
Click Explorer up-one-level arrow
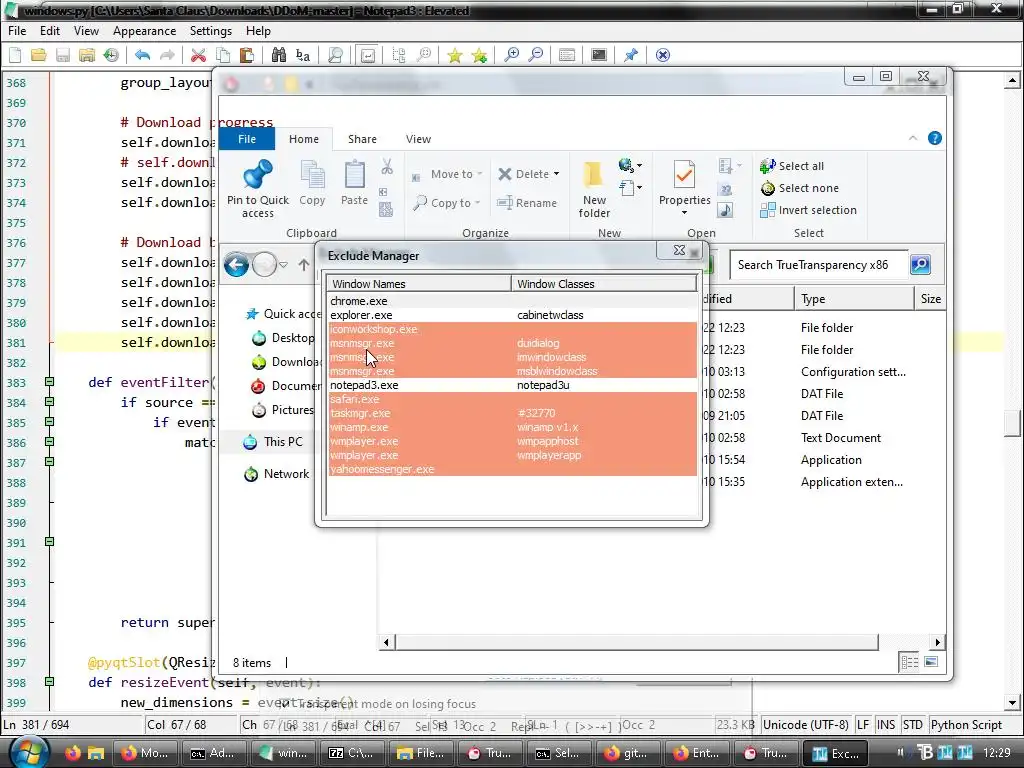point(304,264)
